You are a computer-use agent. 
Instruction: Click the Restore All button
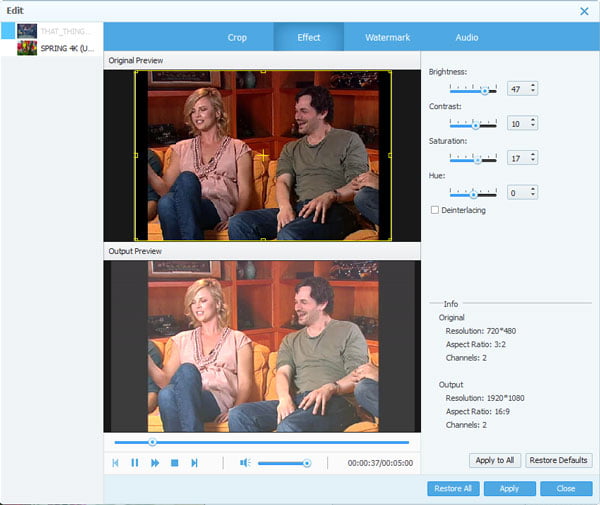point(453,489)
